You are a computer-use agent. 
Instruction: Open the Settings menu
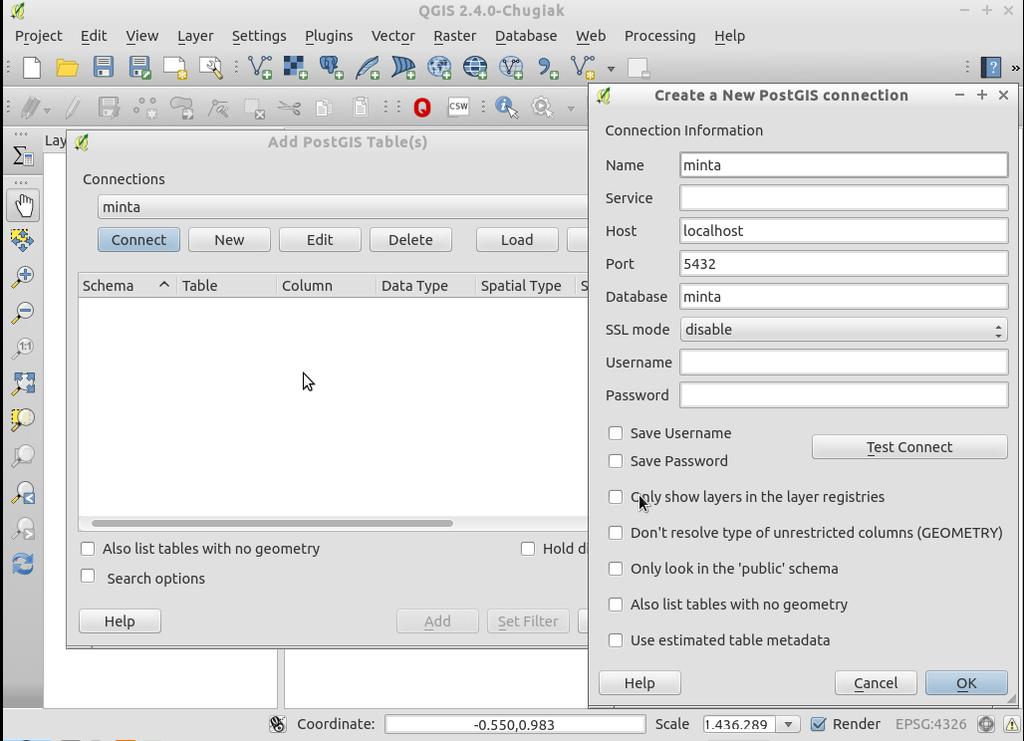259,36
